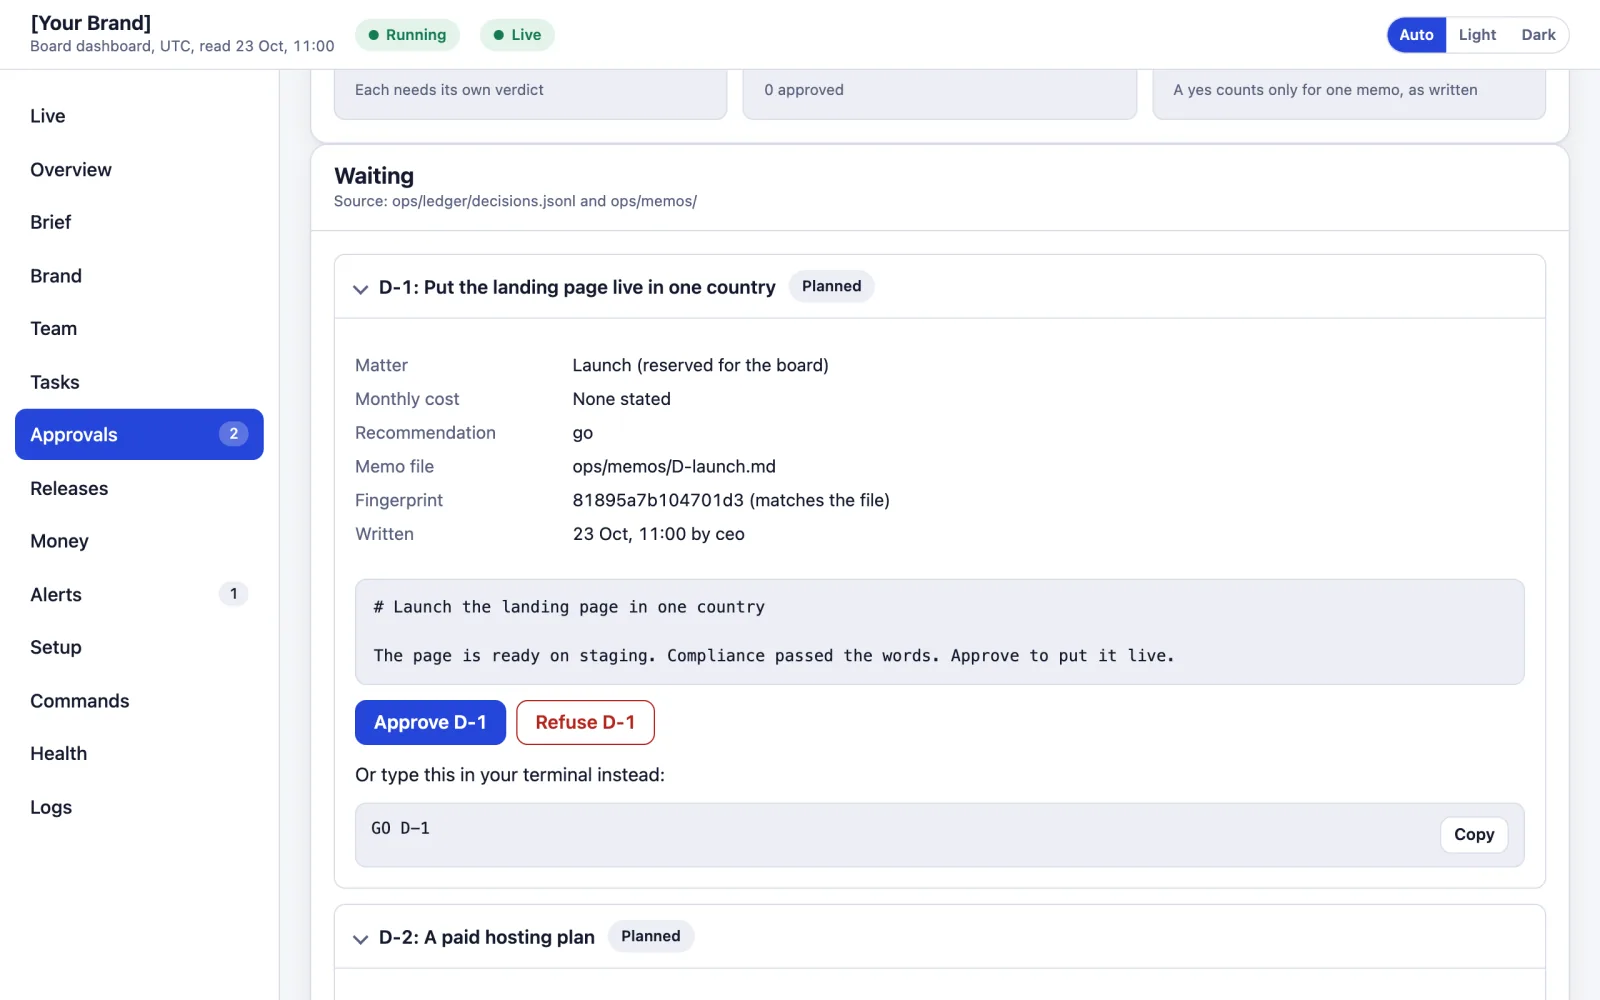The image size is (1600, 1000).
Task: Click the Refuse D-1 button
Action: (585, 722)
